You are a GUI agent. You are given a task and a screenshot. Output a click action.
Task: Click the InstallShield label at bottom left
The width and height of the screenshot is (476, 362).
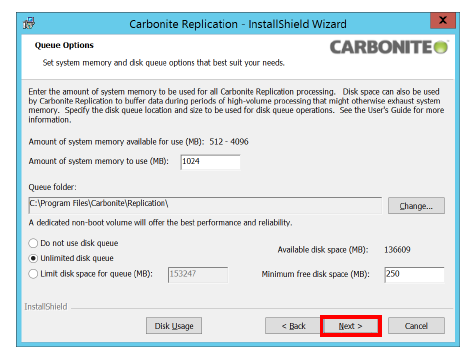click(46, 307)
